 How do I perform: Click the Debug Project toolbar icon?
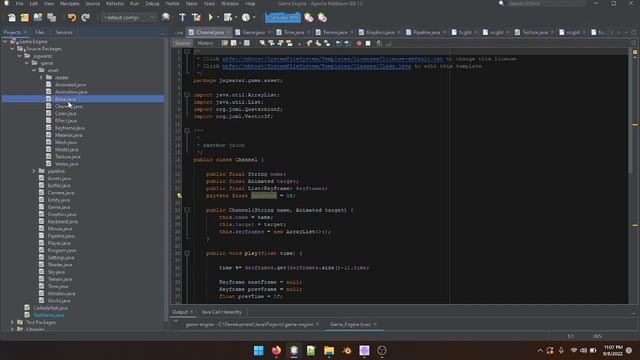(x=227, y=18)
